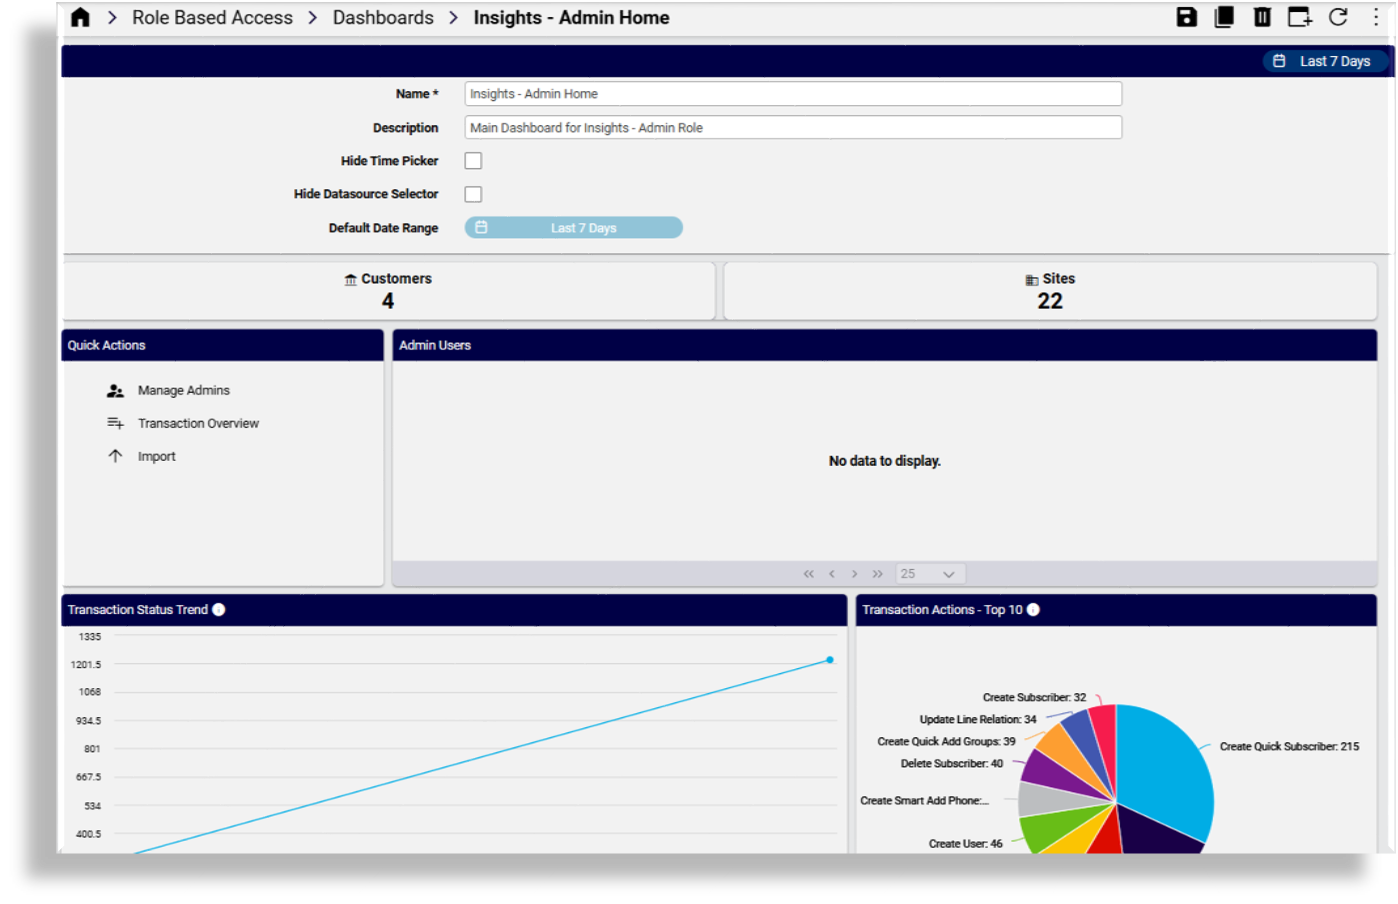
Task: Click the Transaction Actions Top 10 info toggle
Action: [x=1033, y=609]
